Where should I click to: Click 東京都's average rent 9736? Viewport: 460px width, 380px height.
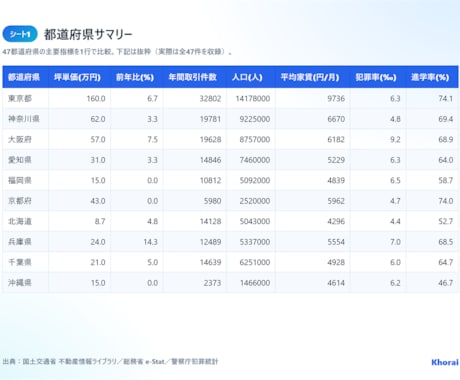(x=336, y=98)
